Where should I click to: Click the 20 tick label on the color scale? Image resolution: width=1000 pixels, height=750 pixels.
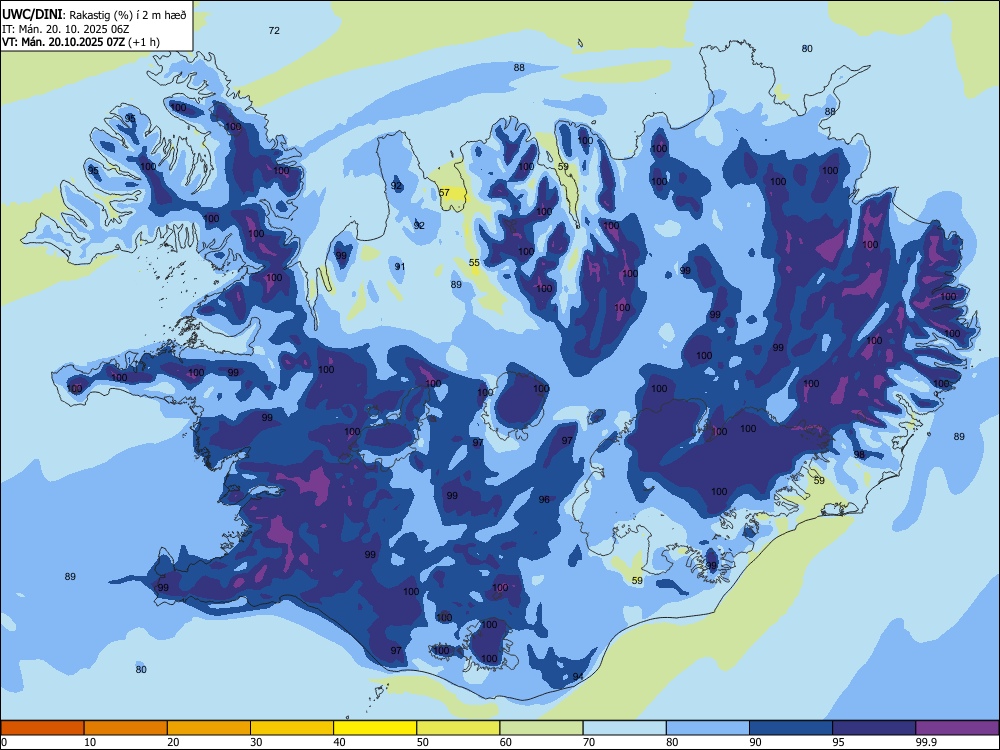tap(173, 742)
